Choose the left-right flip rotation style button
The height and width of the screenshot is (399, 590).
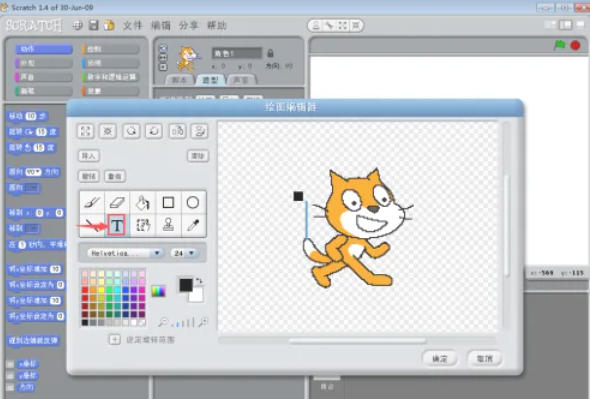[163, 58]
